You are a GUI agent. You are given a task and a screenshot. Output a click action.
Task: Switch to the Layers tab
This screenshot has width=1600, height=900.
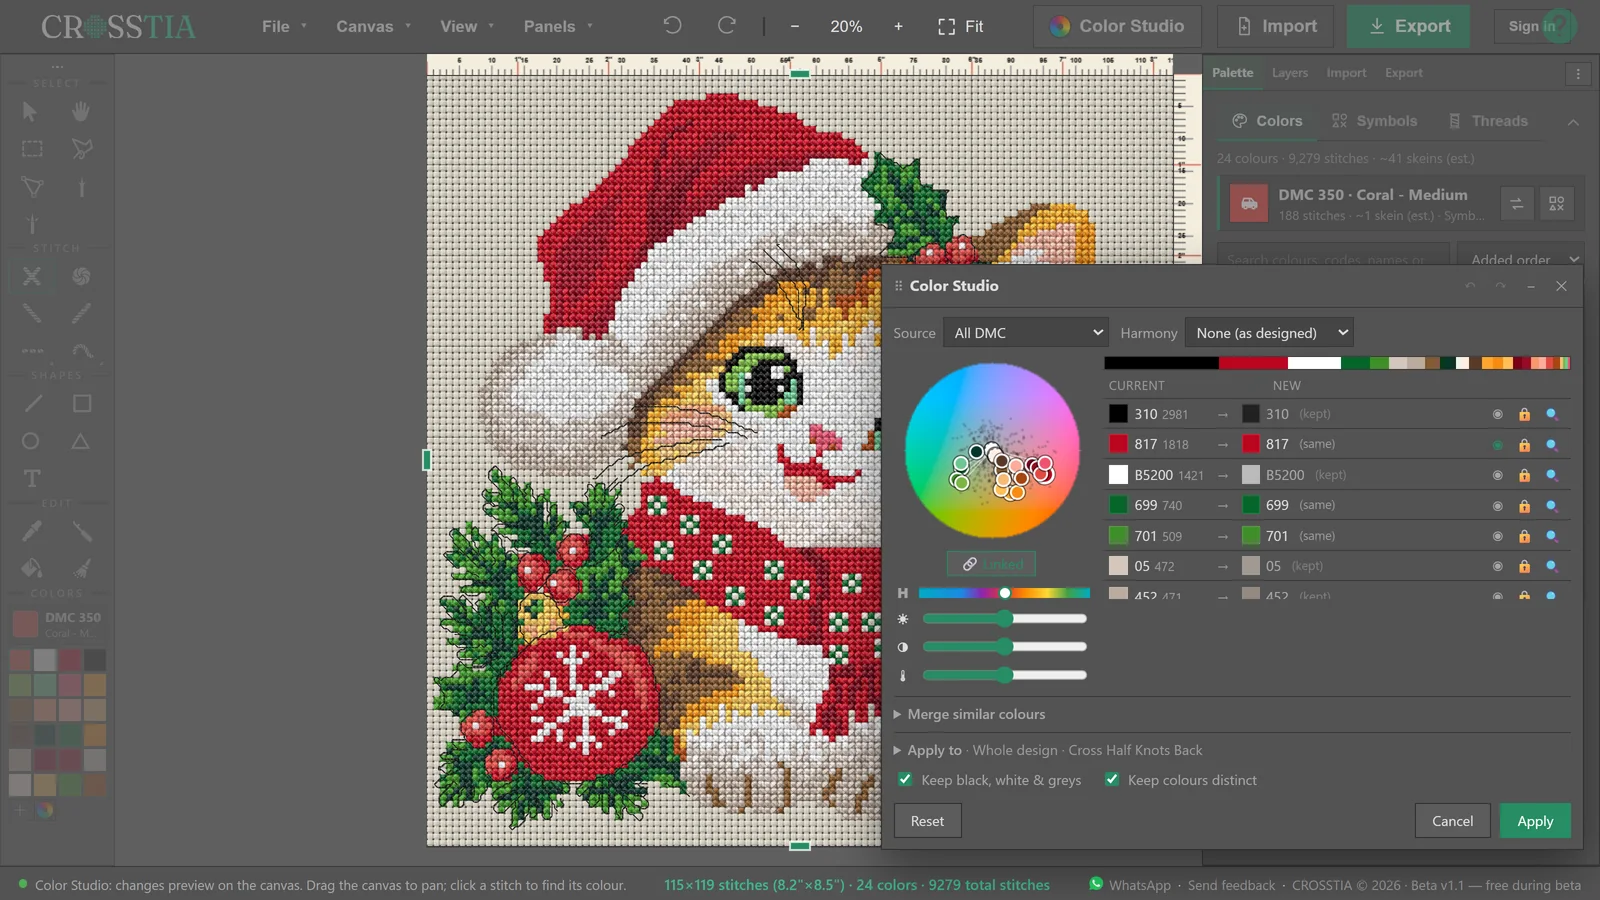click(1290, 73)
